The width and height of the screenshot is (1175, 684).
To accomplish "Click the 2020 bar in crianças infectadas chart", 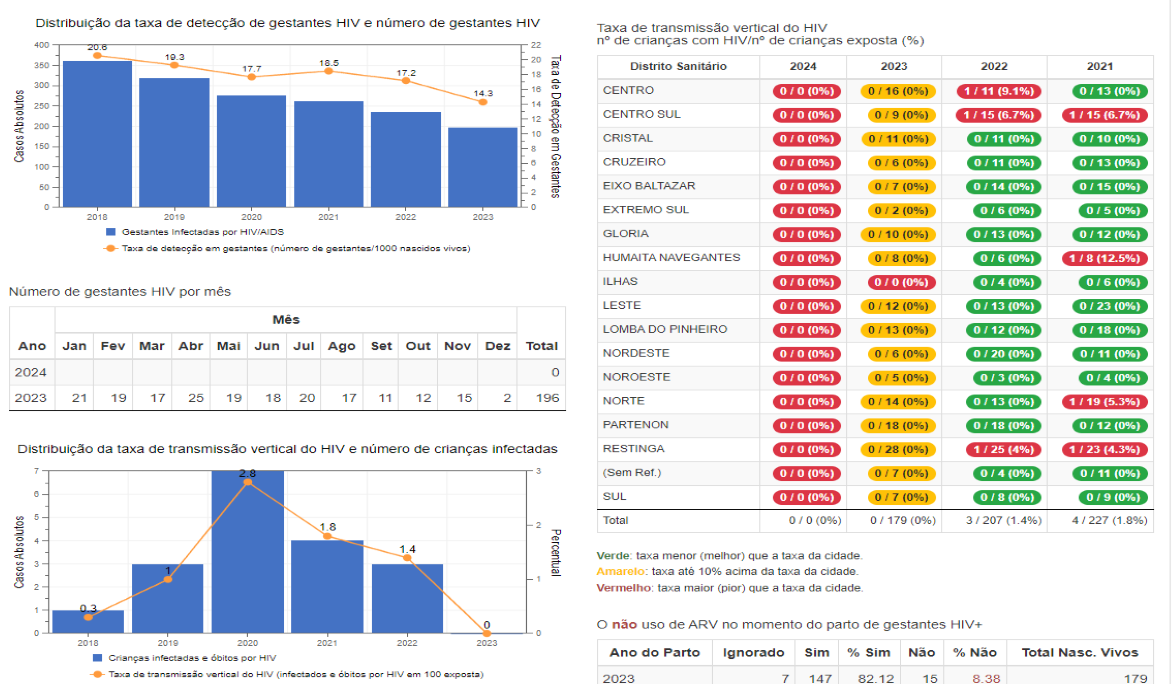I will point(247,552).
